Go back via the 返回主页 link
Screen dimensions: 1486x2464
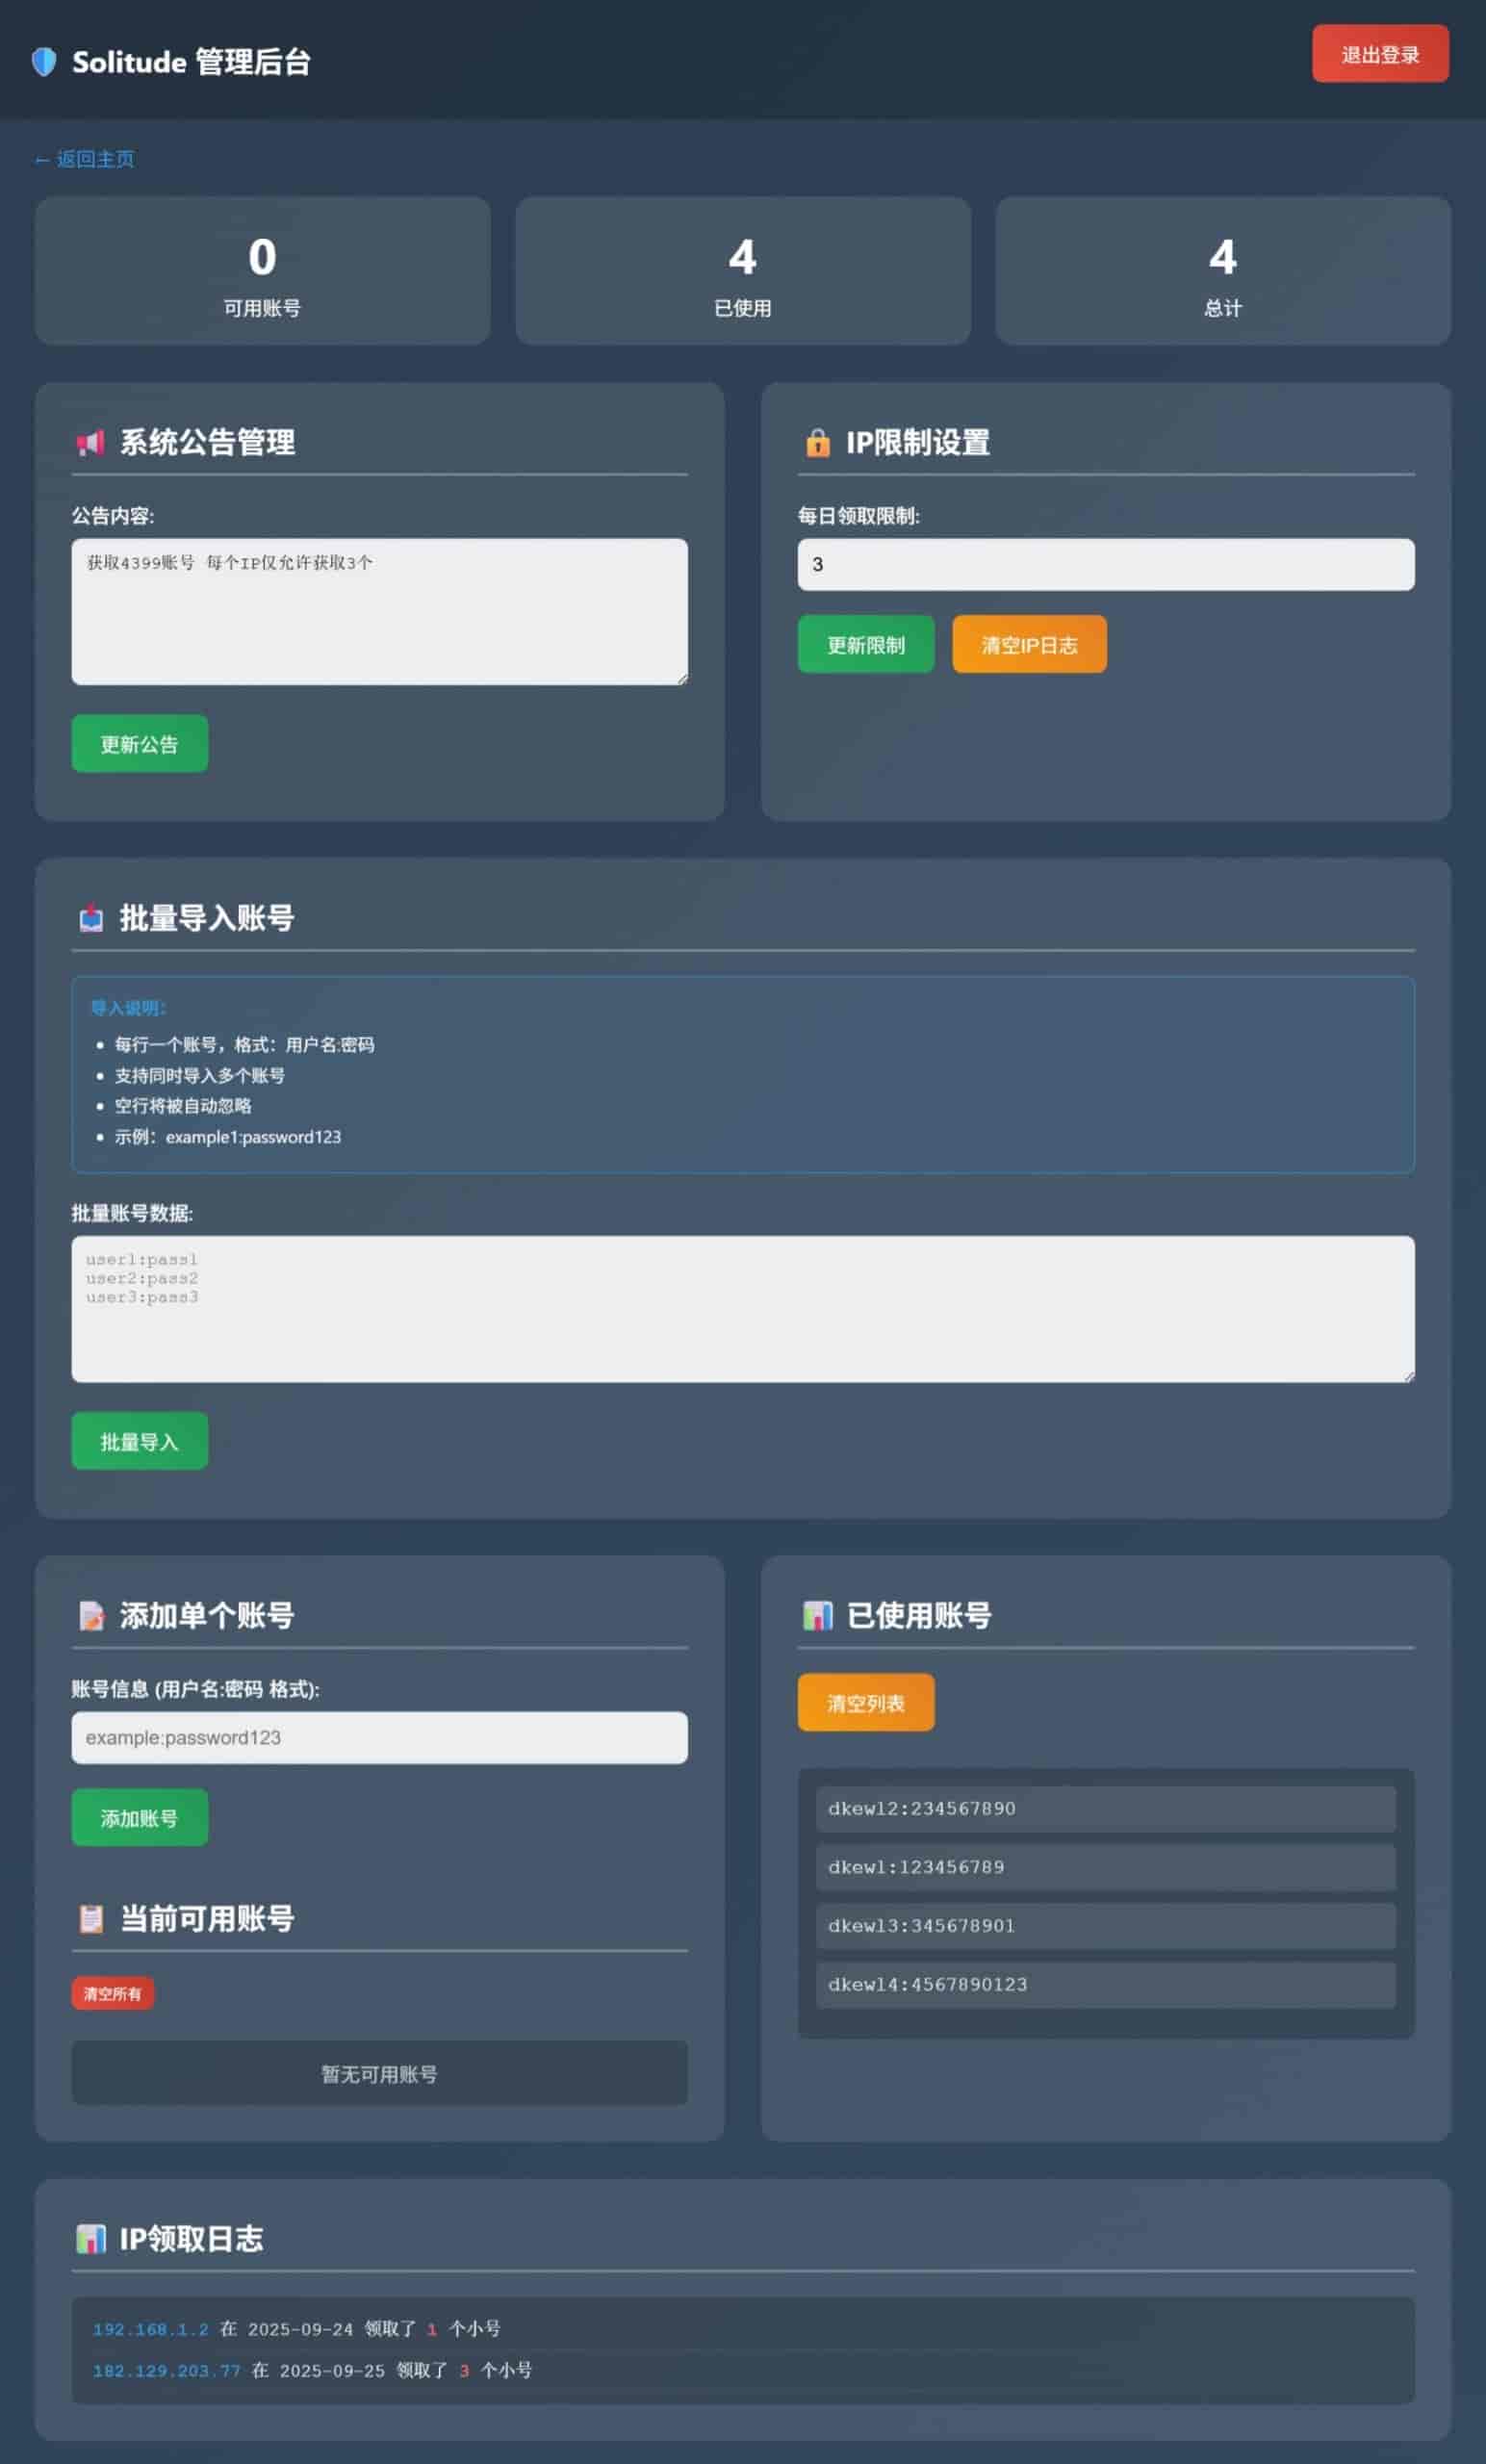point(85,159)
